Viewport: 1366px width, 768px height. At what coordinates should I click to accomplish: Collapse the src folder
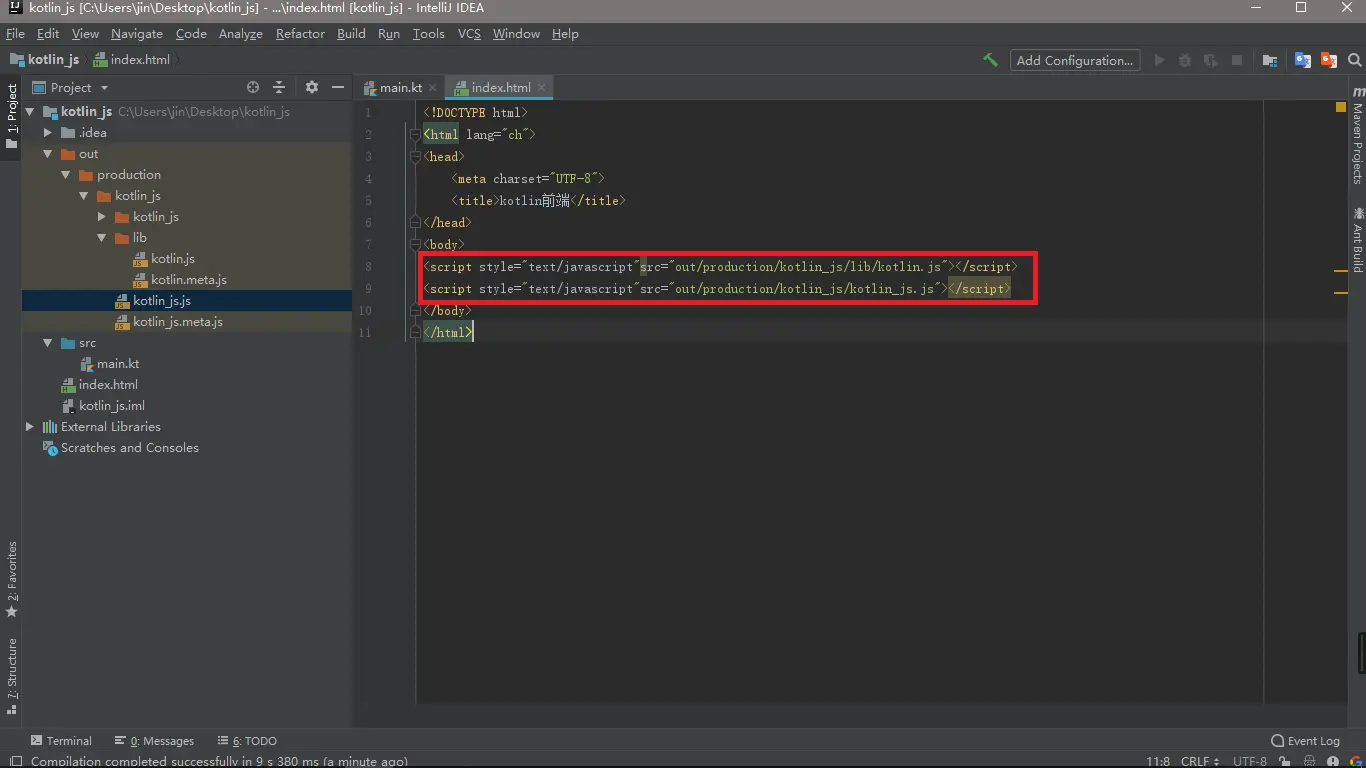[x=48, y=343]
